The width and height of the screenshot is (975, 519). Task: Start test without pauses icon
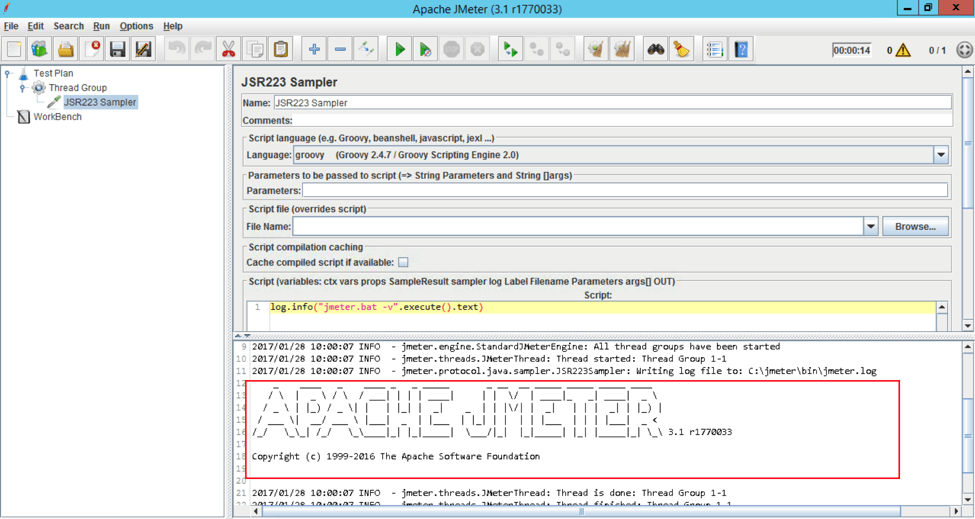(x=425, y=49)
